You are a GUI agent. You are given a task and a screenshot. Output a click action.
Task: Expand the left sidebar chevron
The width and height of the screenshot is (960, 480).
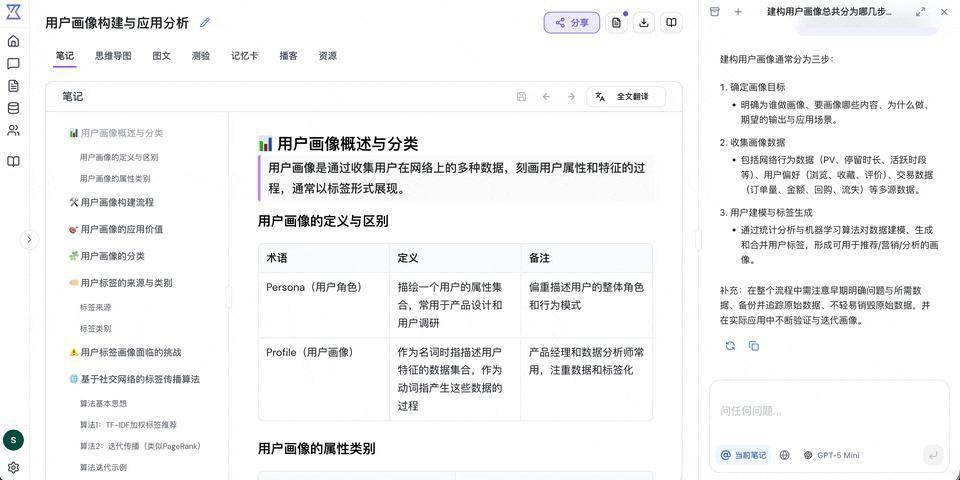[29, 239]
